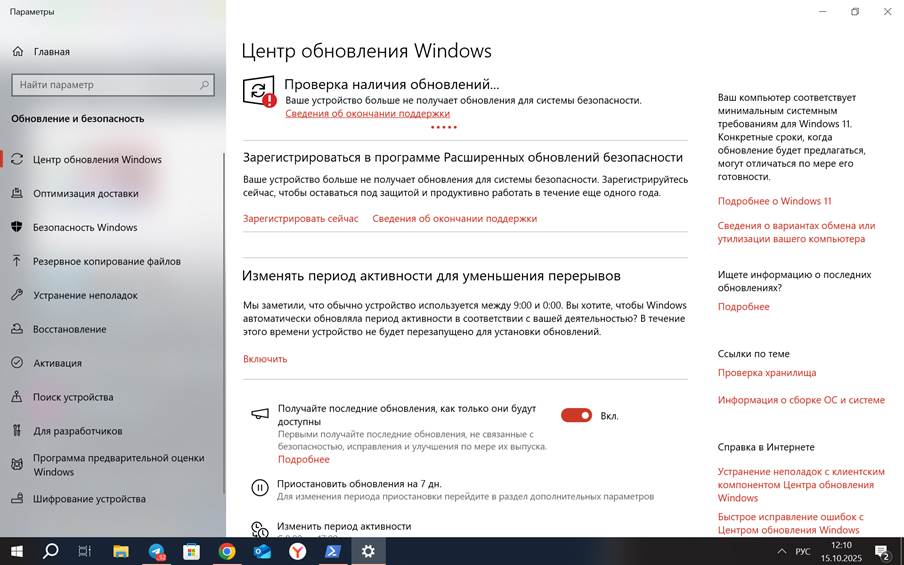Click the Home icon labeled Главная
This screenshot has width=904, height=565.
pyautogui.click(x=18, y=51)
